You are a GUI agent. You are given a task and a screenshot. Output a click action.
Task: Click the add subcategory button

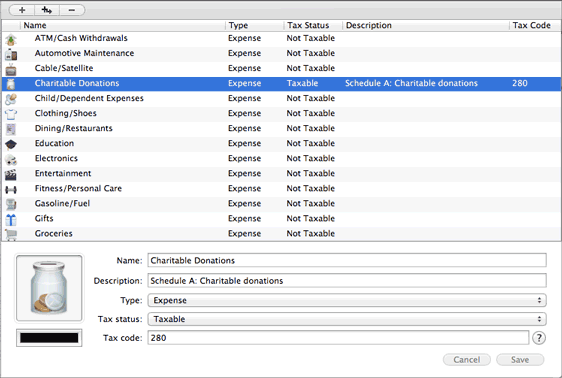[47, 10]
